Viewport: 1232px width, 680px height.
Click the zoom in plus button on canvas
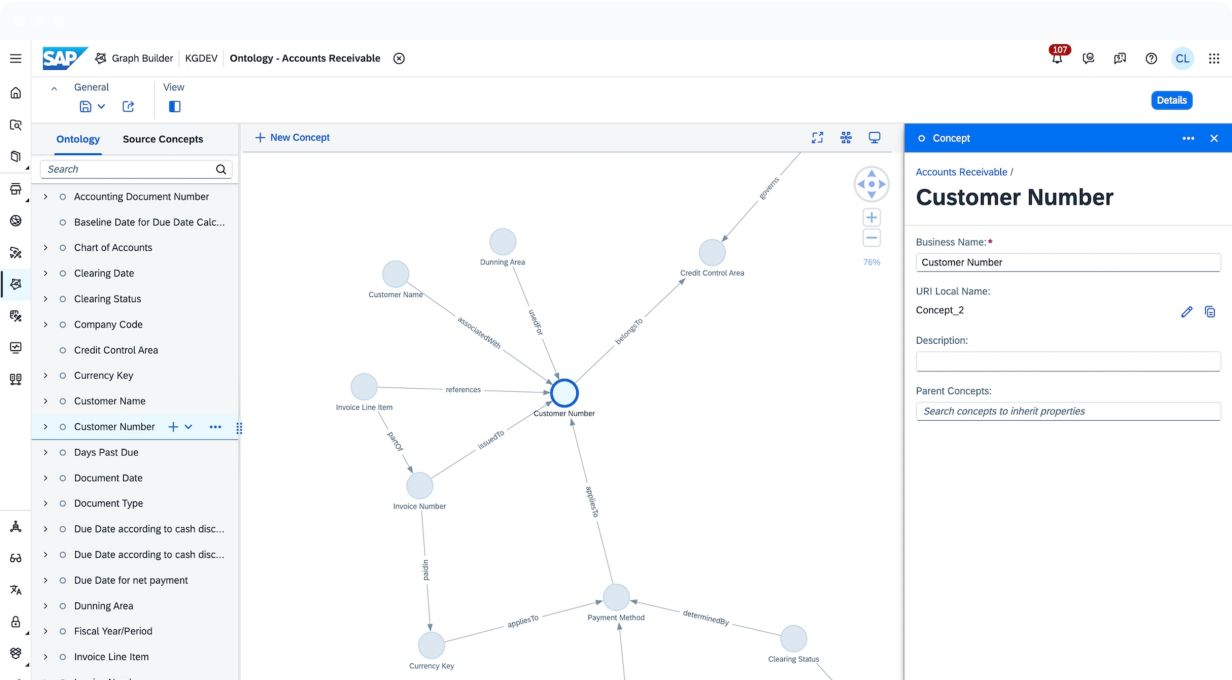coord(871,217)
